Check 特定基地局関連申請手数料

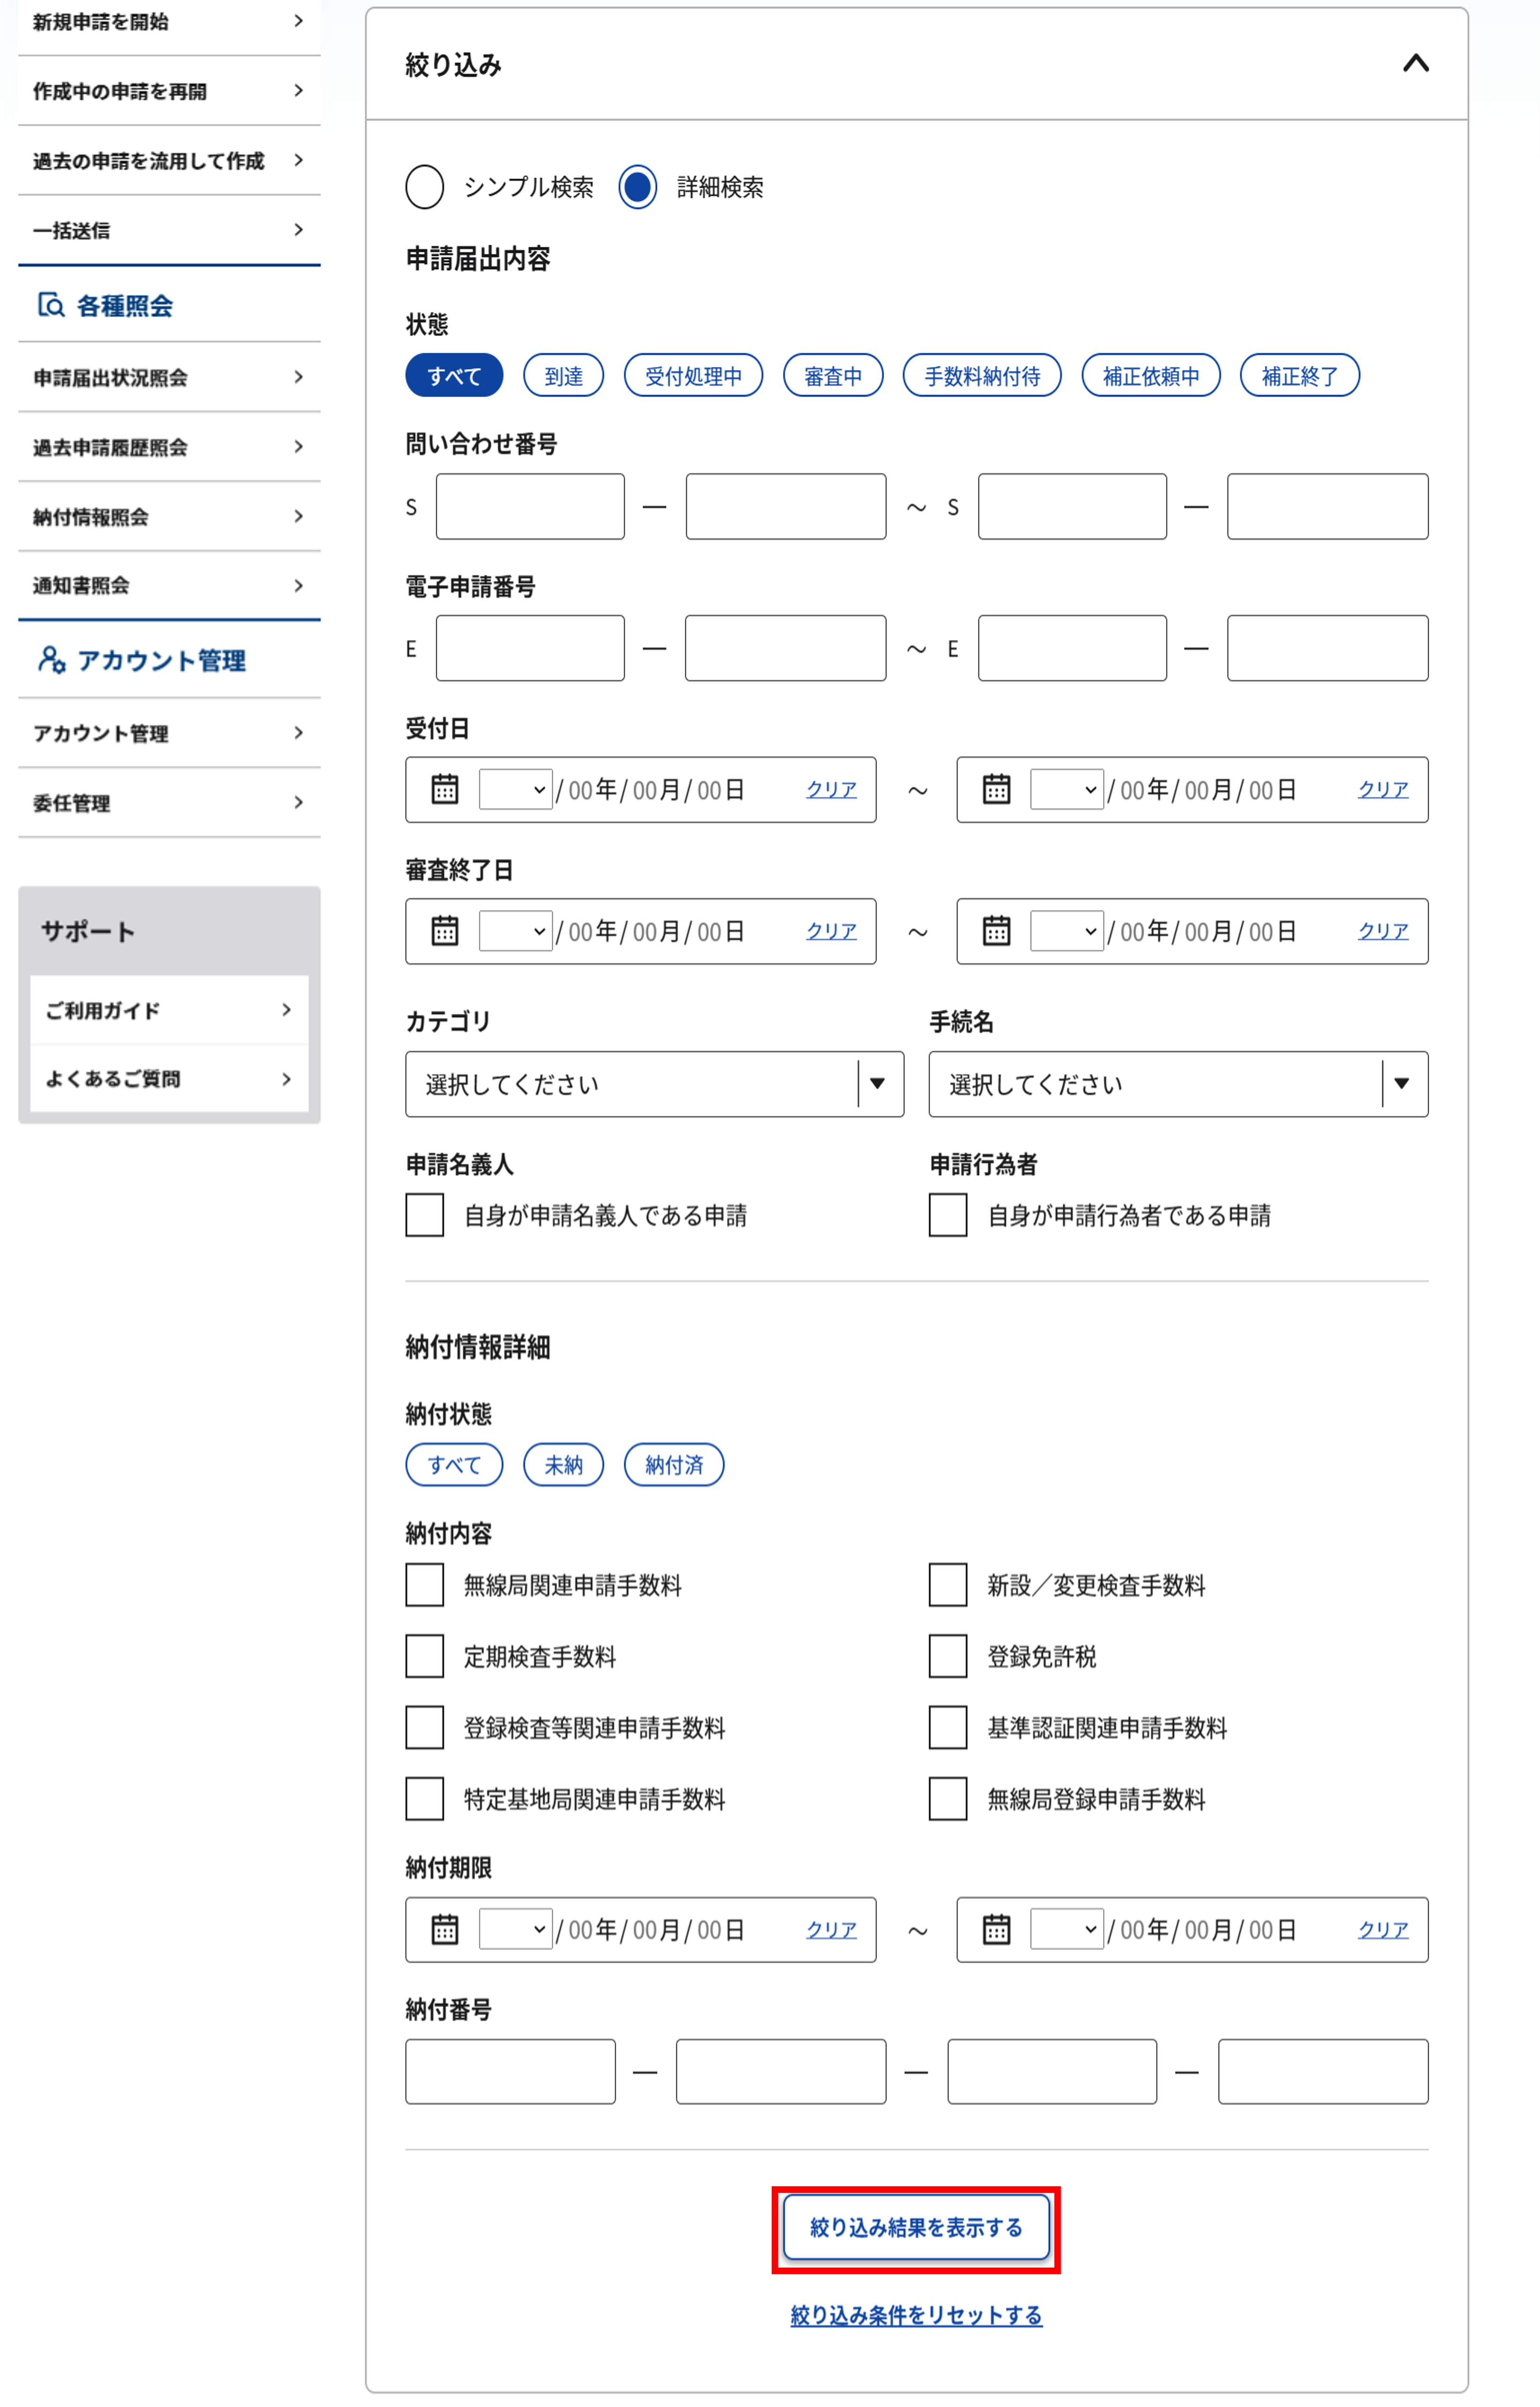425,1799
